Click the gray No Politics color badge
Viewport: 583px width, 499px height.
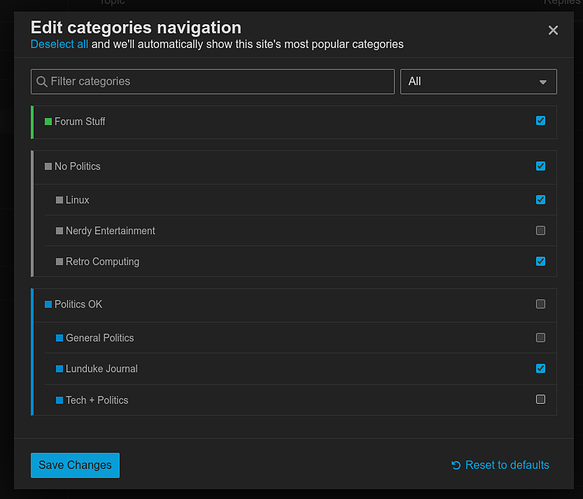click(x=48, y=166)
